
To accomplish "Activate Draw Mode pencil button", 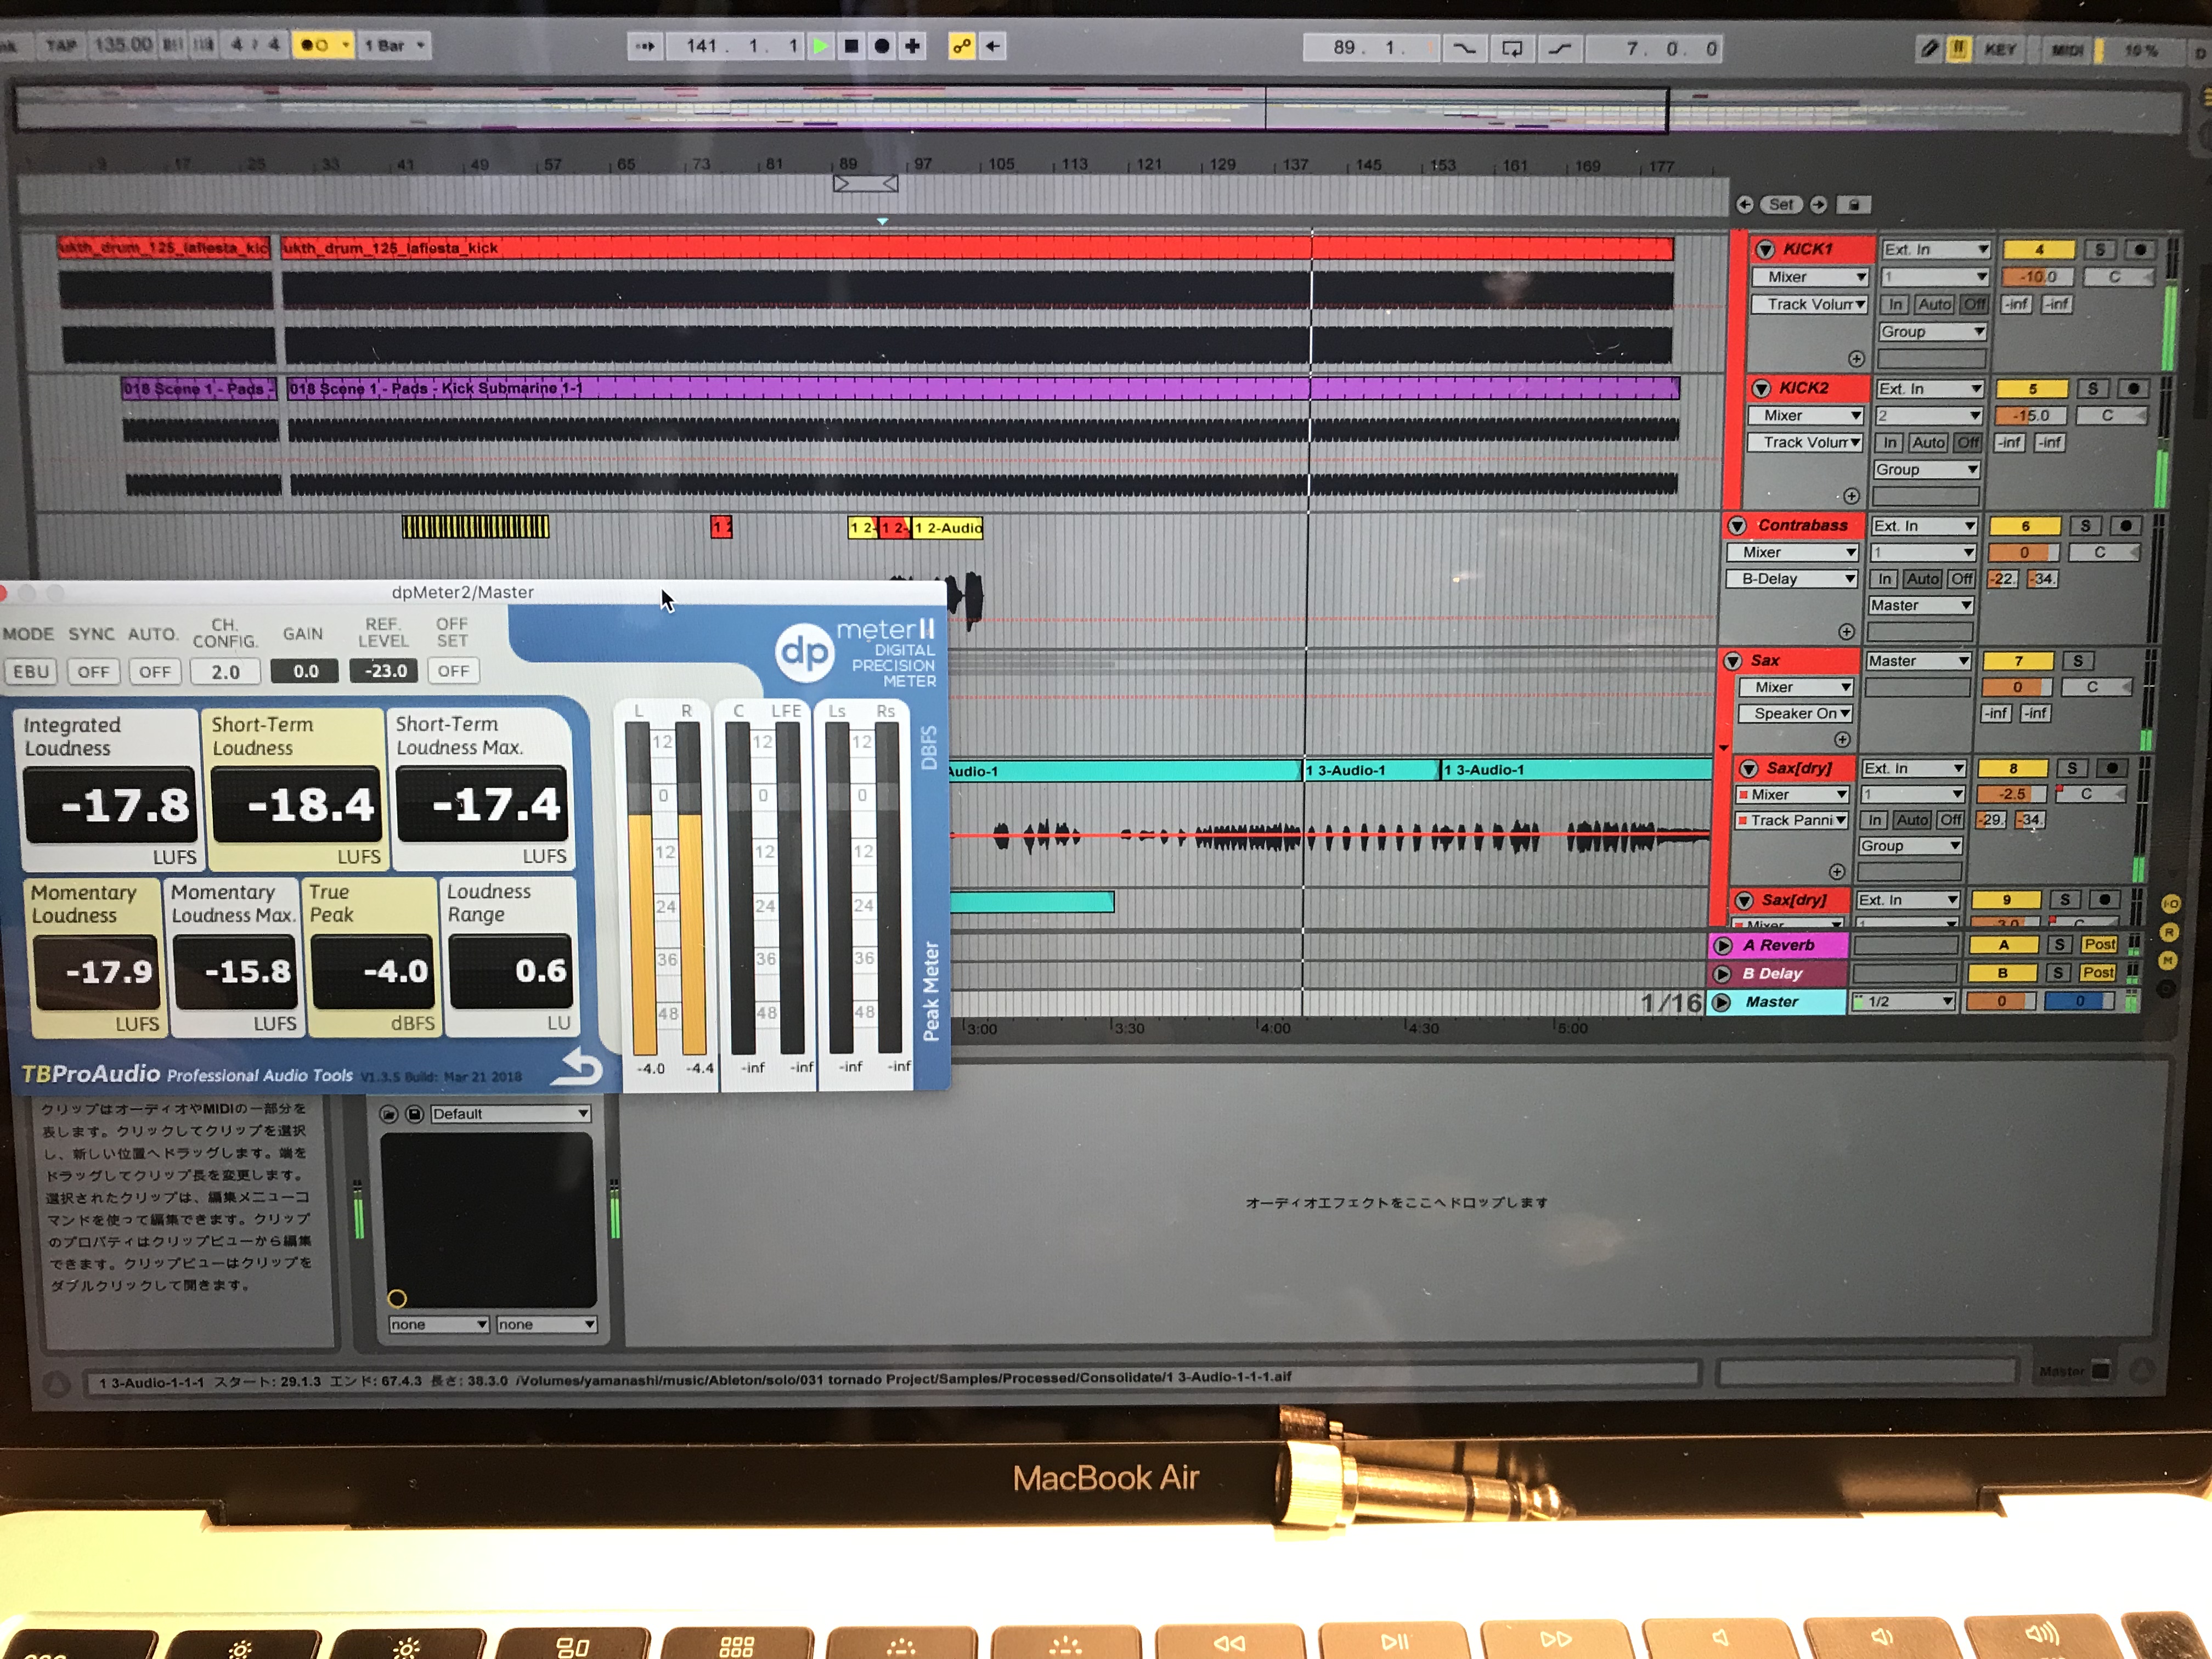I will click(x=1929, y=49).
